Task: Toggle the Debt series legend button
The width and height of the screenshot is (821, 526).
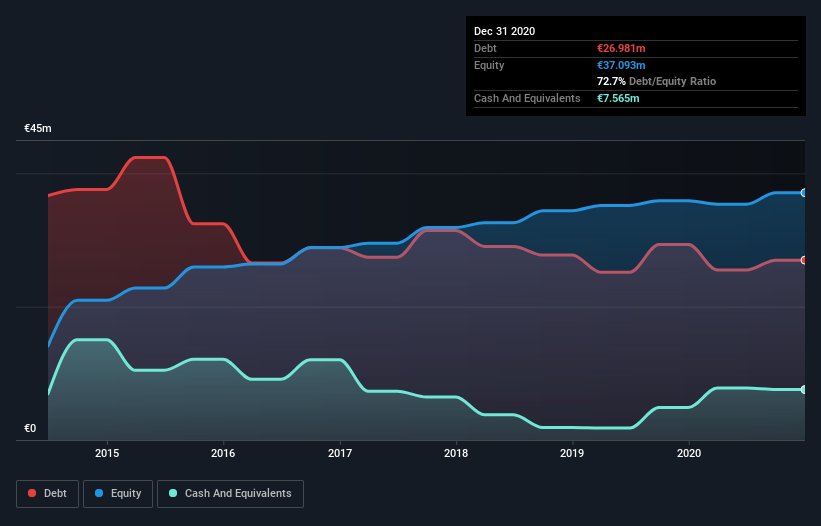Action: (48, 494)
